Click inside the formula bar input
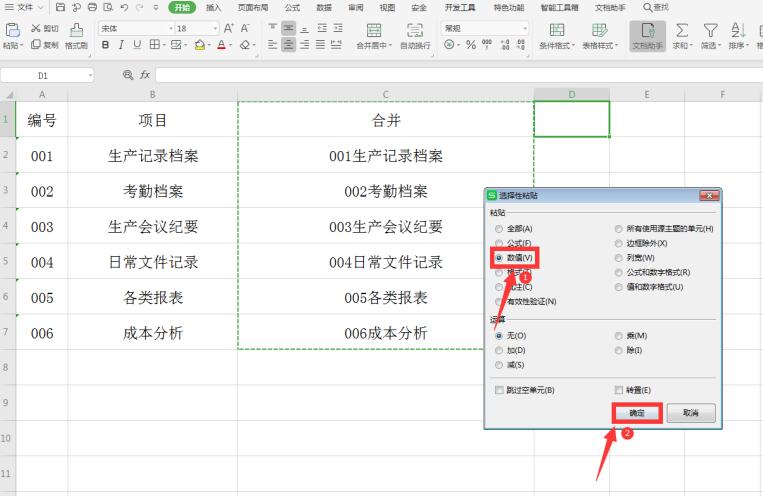This screenshot has height=496, width=763. pos(459,75)
